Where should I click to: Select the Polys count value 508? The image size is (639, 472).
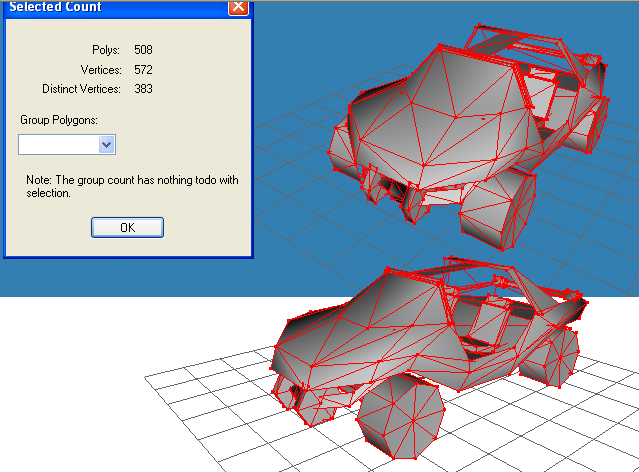point(143,50)
